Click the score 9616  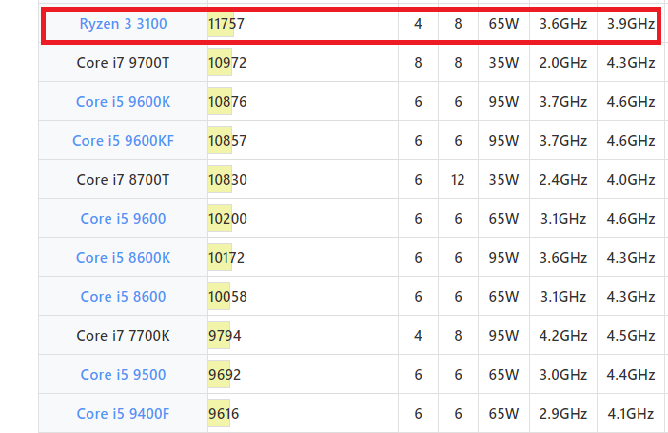pos(224,413)
